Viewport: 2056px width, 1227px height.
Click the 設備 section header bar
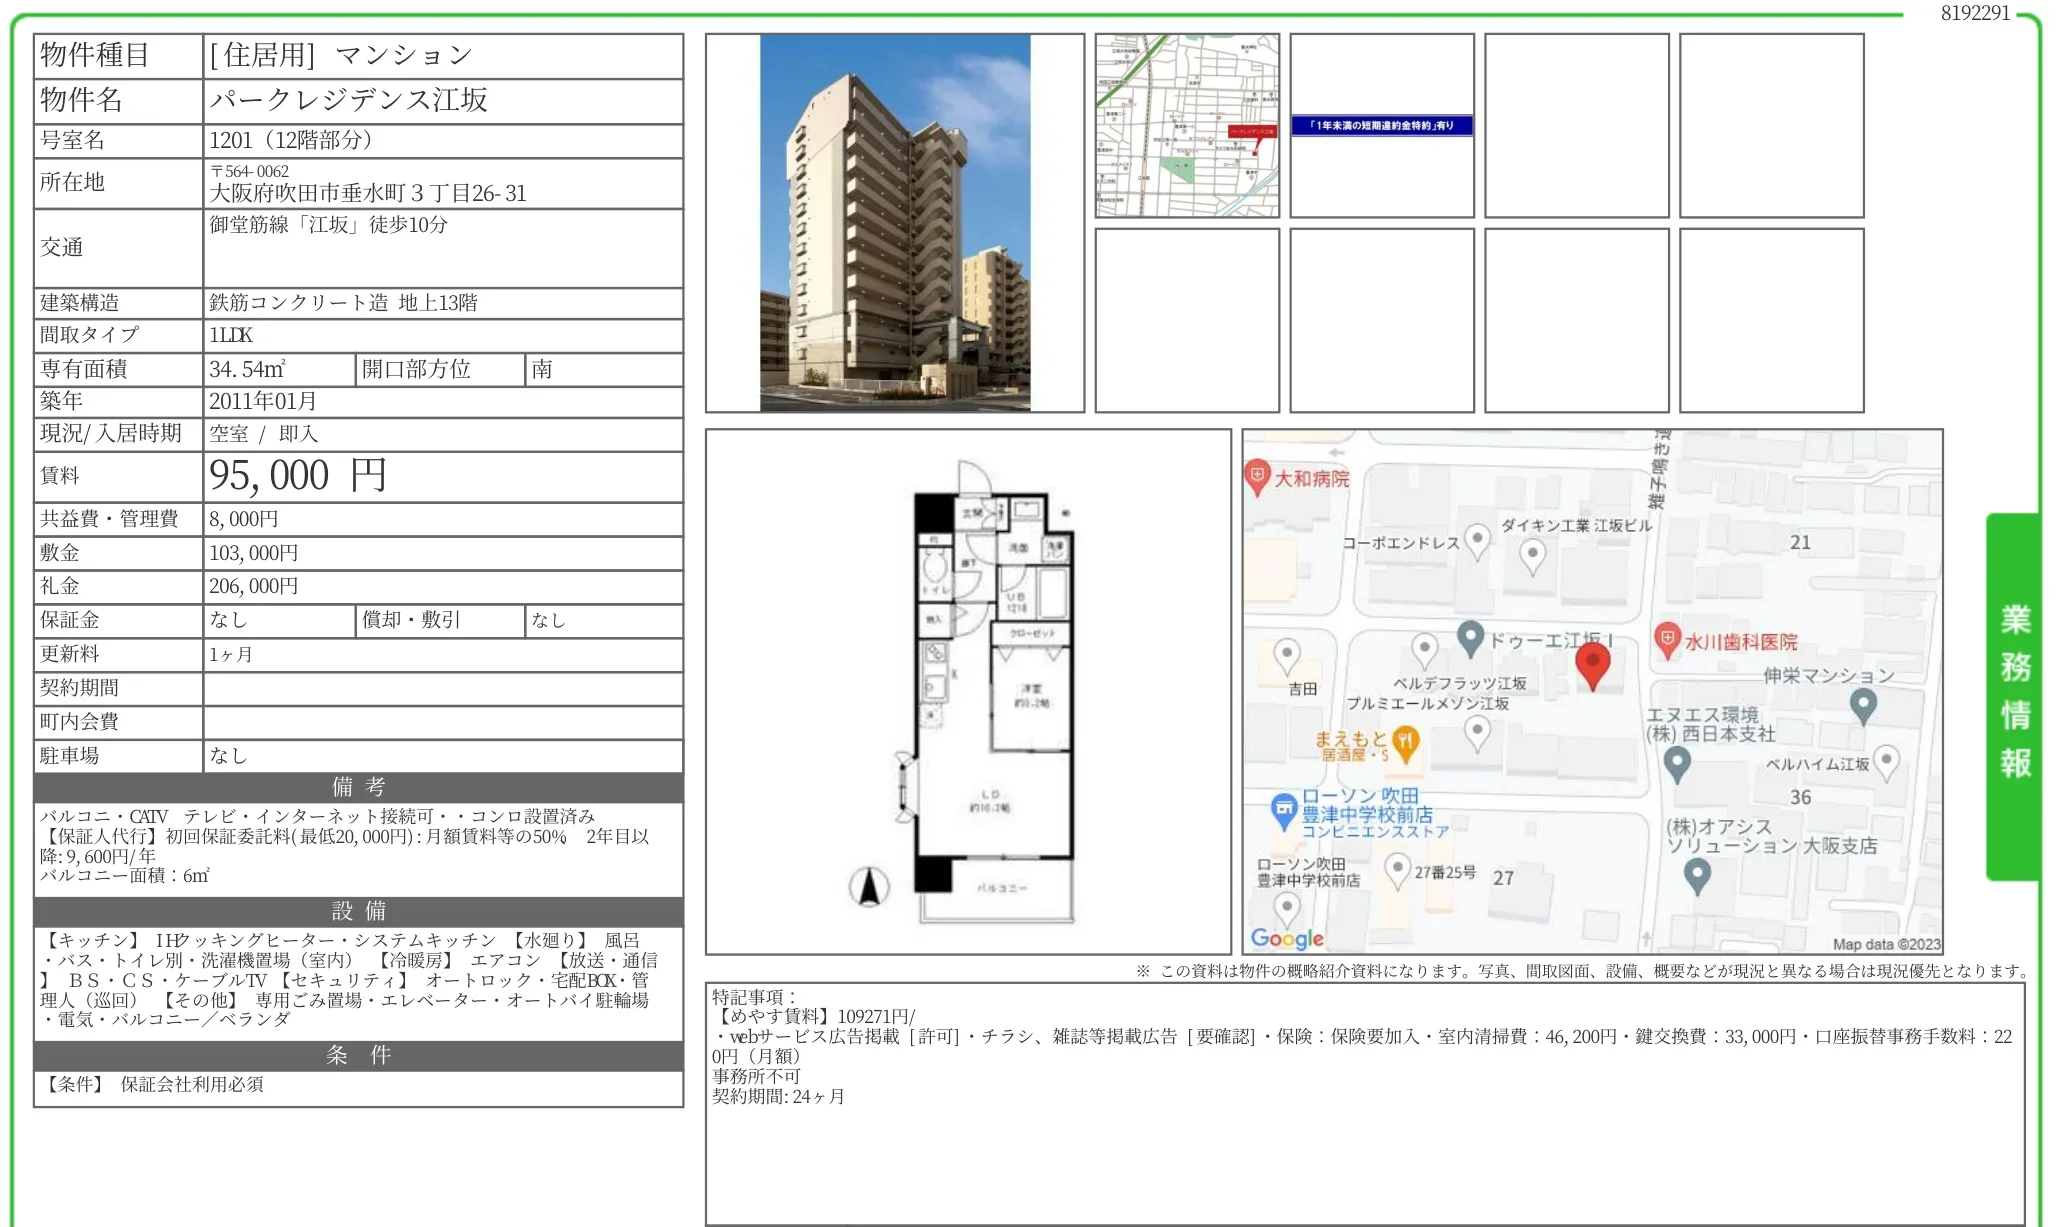(x=359, y=911)
